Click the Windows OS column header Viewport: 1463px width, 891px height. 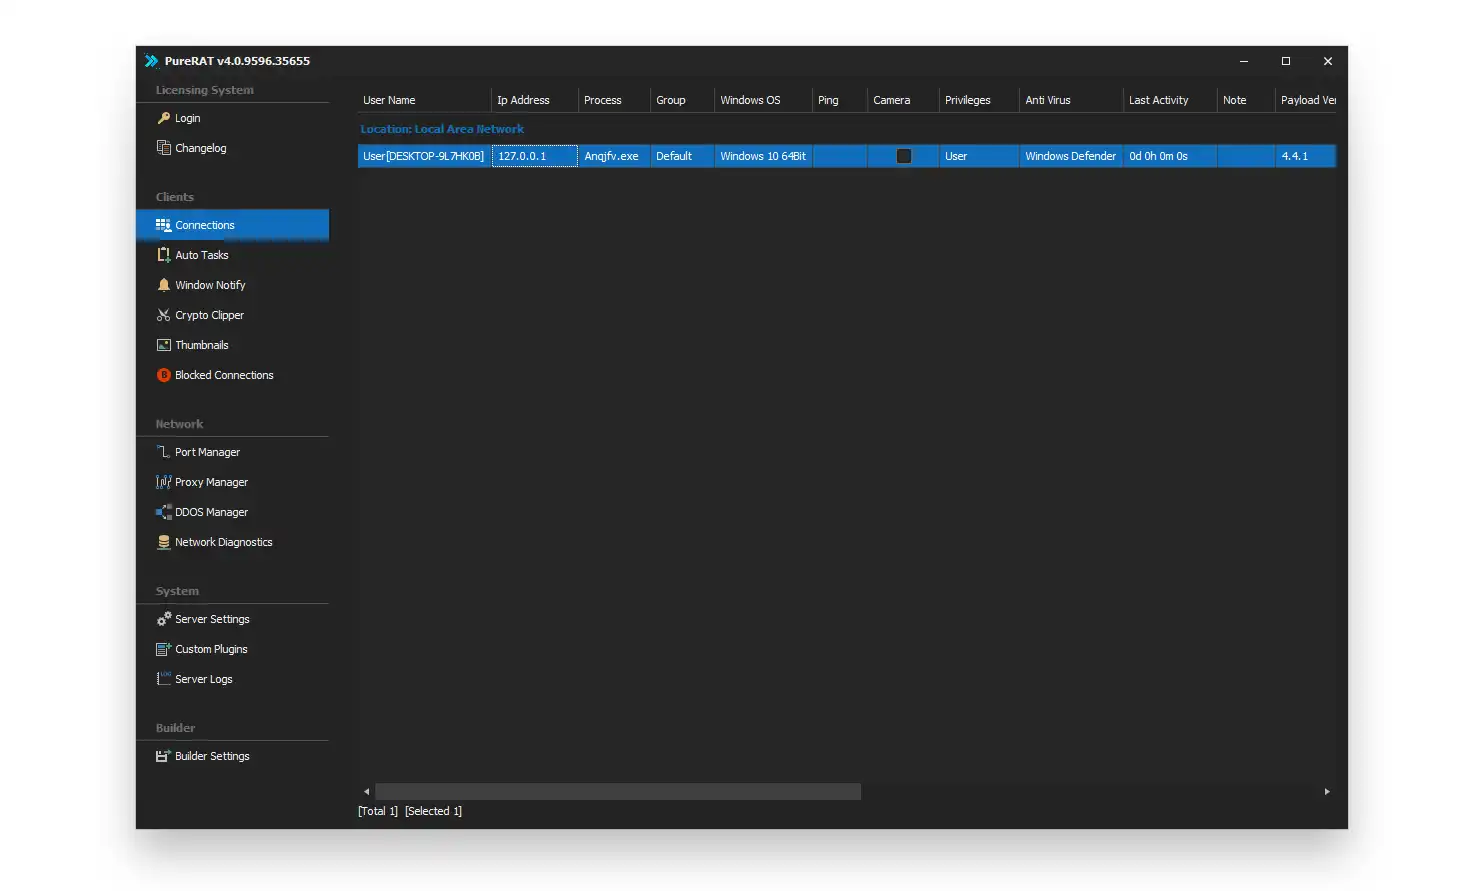click(x=750, y=100)
